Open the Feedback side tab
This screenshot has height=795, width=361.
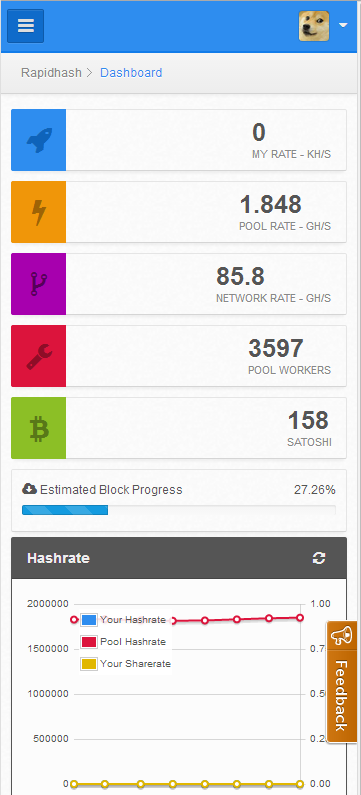(342, 681)
